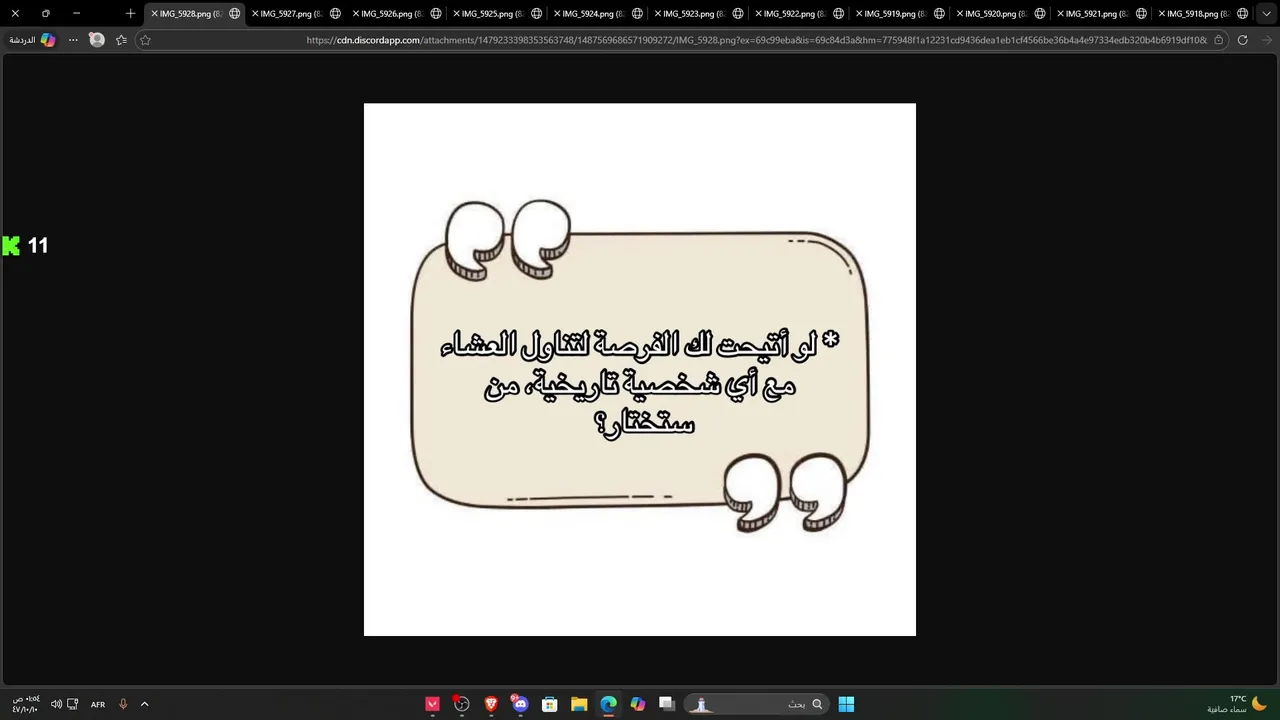Viewport: 1280px width, 720px height.
Task: Open the volume speaker tray icon
Action: (56, 704)
